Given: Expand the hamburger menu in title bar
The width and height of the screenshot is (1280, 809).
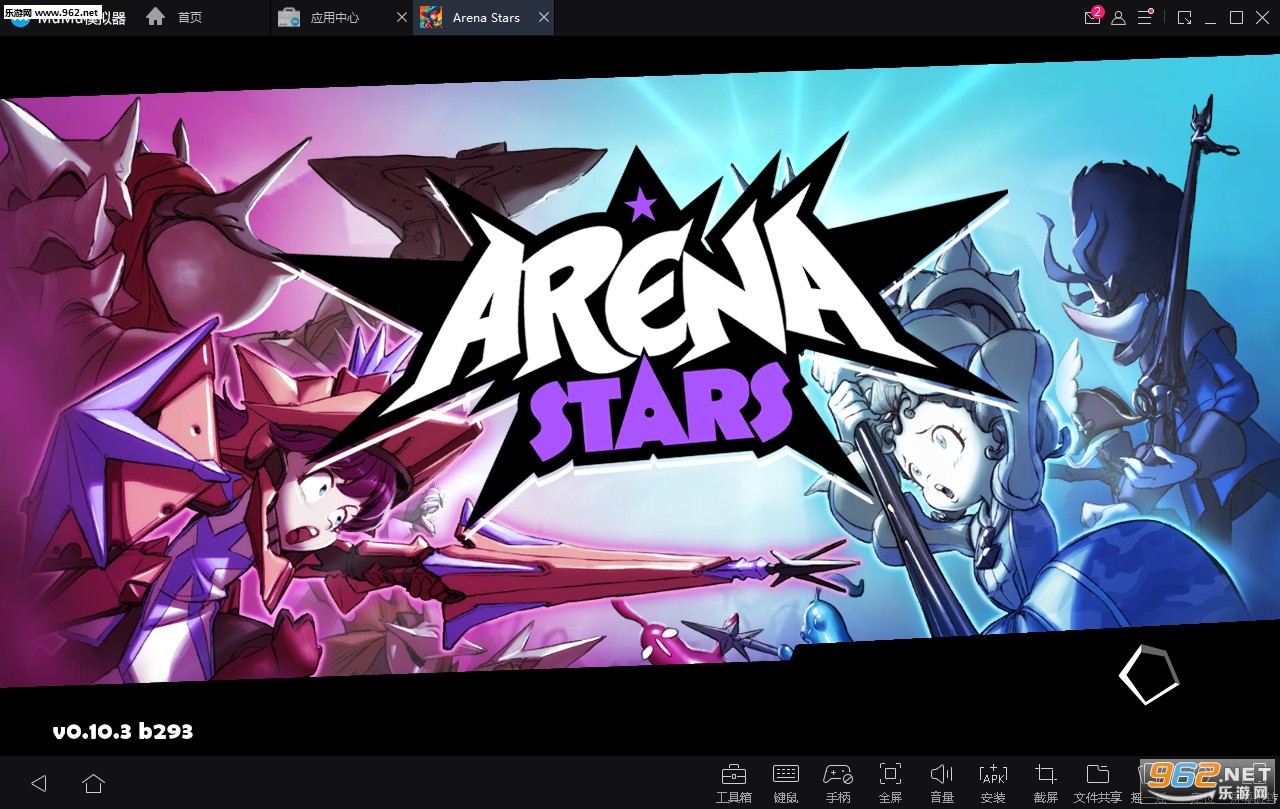Looking at the screenshot, I should (x=1145, y=18).
